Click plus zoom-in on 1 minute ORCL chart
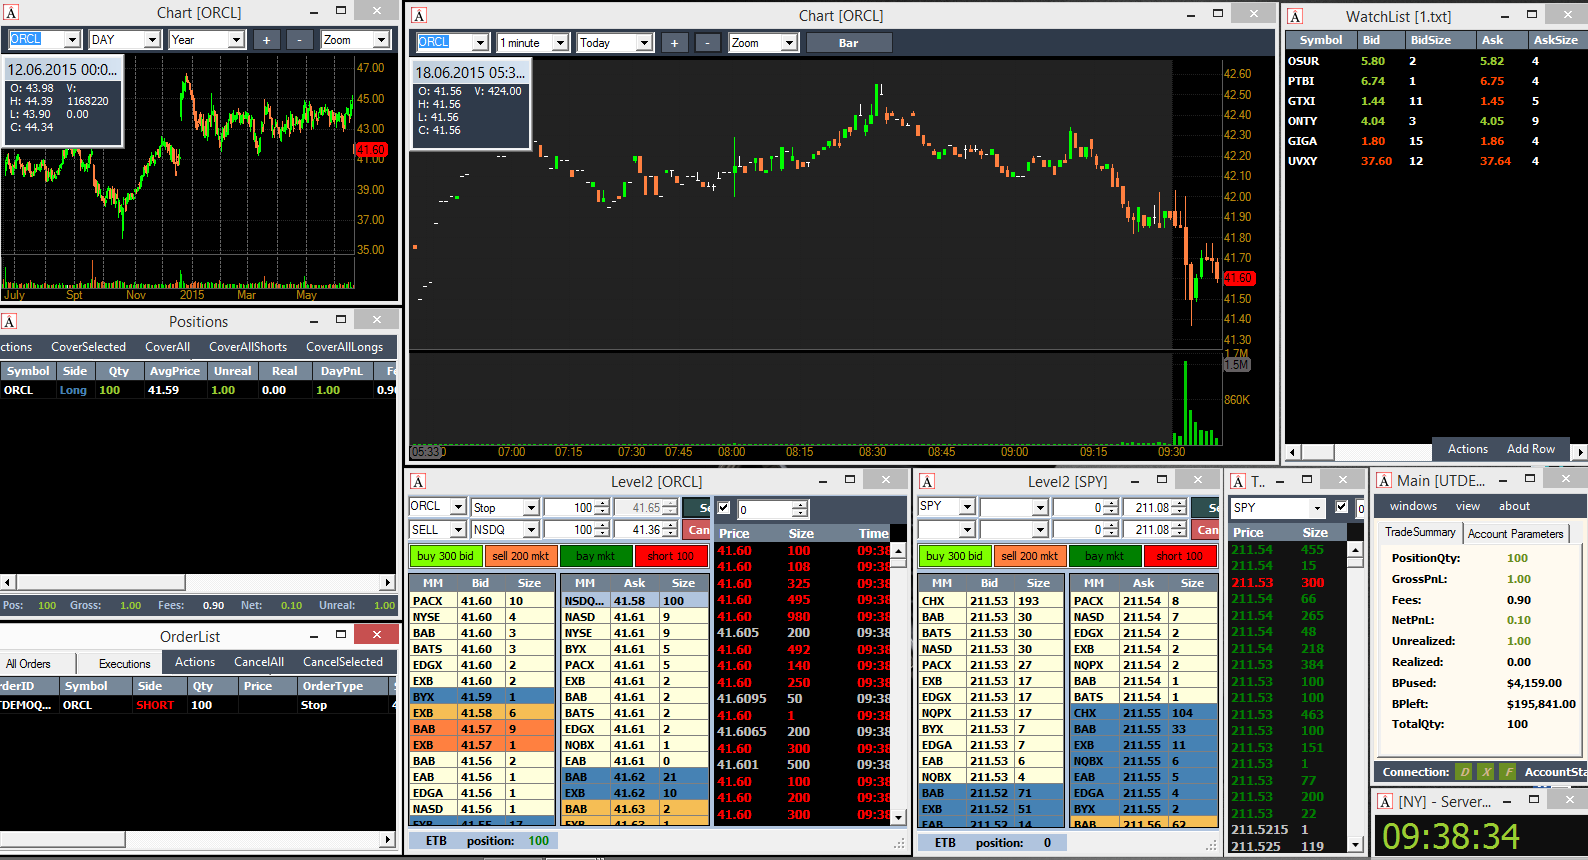The height and width of the screenshot is (860, 1588). [674, 43]
